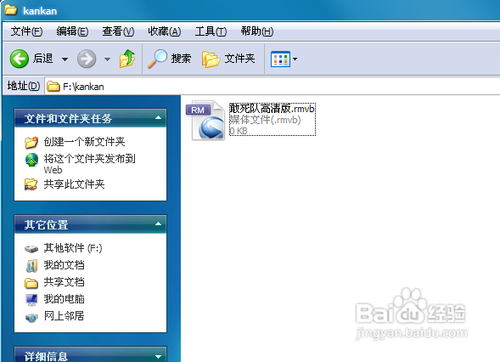Open 网上邻居 link
Viewport: 500px width, 362px height.
[64, 316]
